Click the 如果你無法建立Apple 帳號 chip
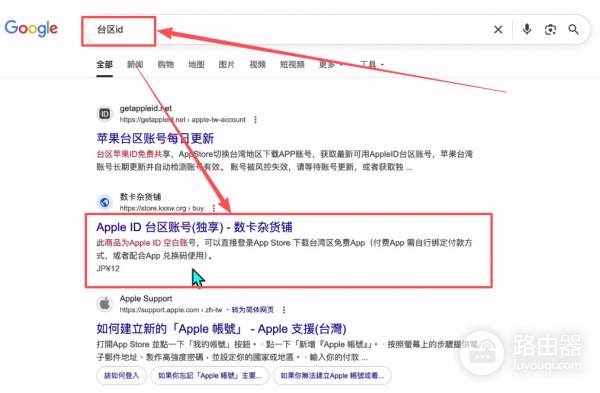Image resolution: width=600 pixels, height=393 pixels. [x=332, y=376]
